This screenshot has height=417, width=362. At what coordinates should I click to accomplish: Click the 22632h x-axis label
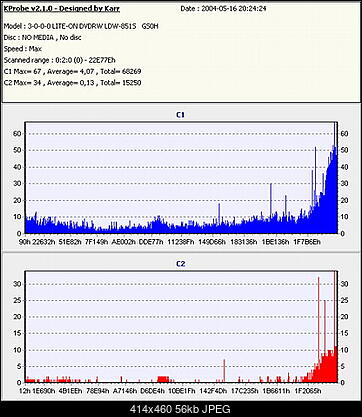[x=44, y=242]
